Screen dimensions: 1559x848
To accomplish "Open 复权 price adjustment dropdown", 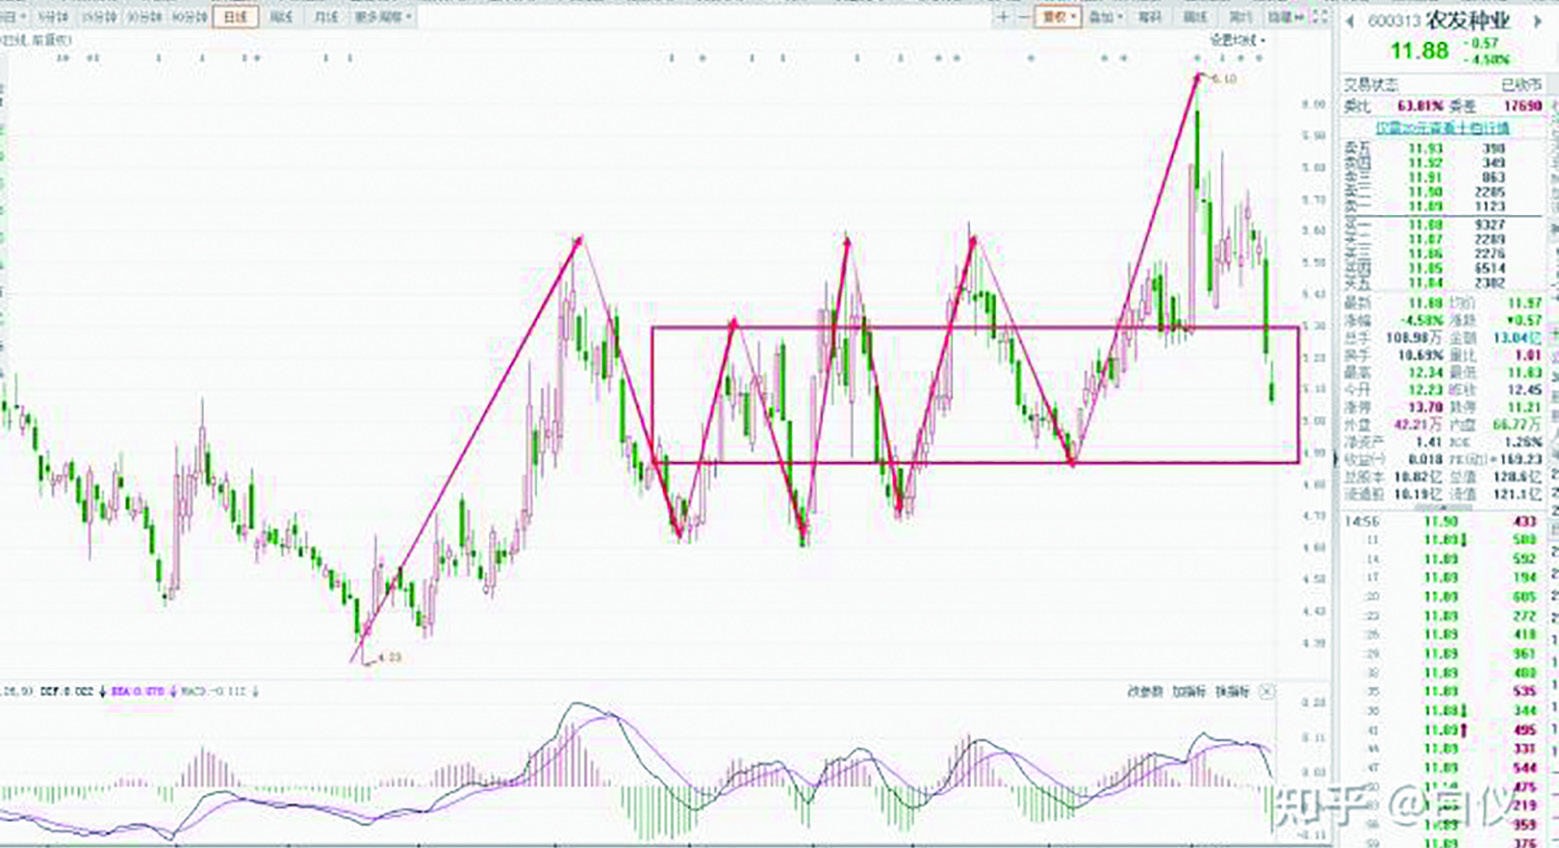I will pos(1057,17).
